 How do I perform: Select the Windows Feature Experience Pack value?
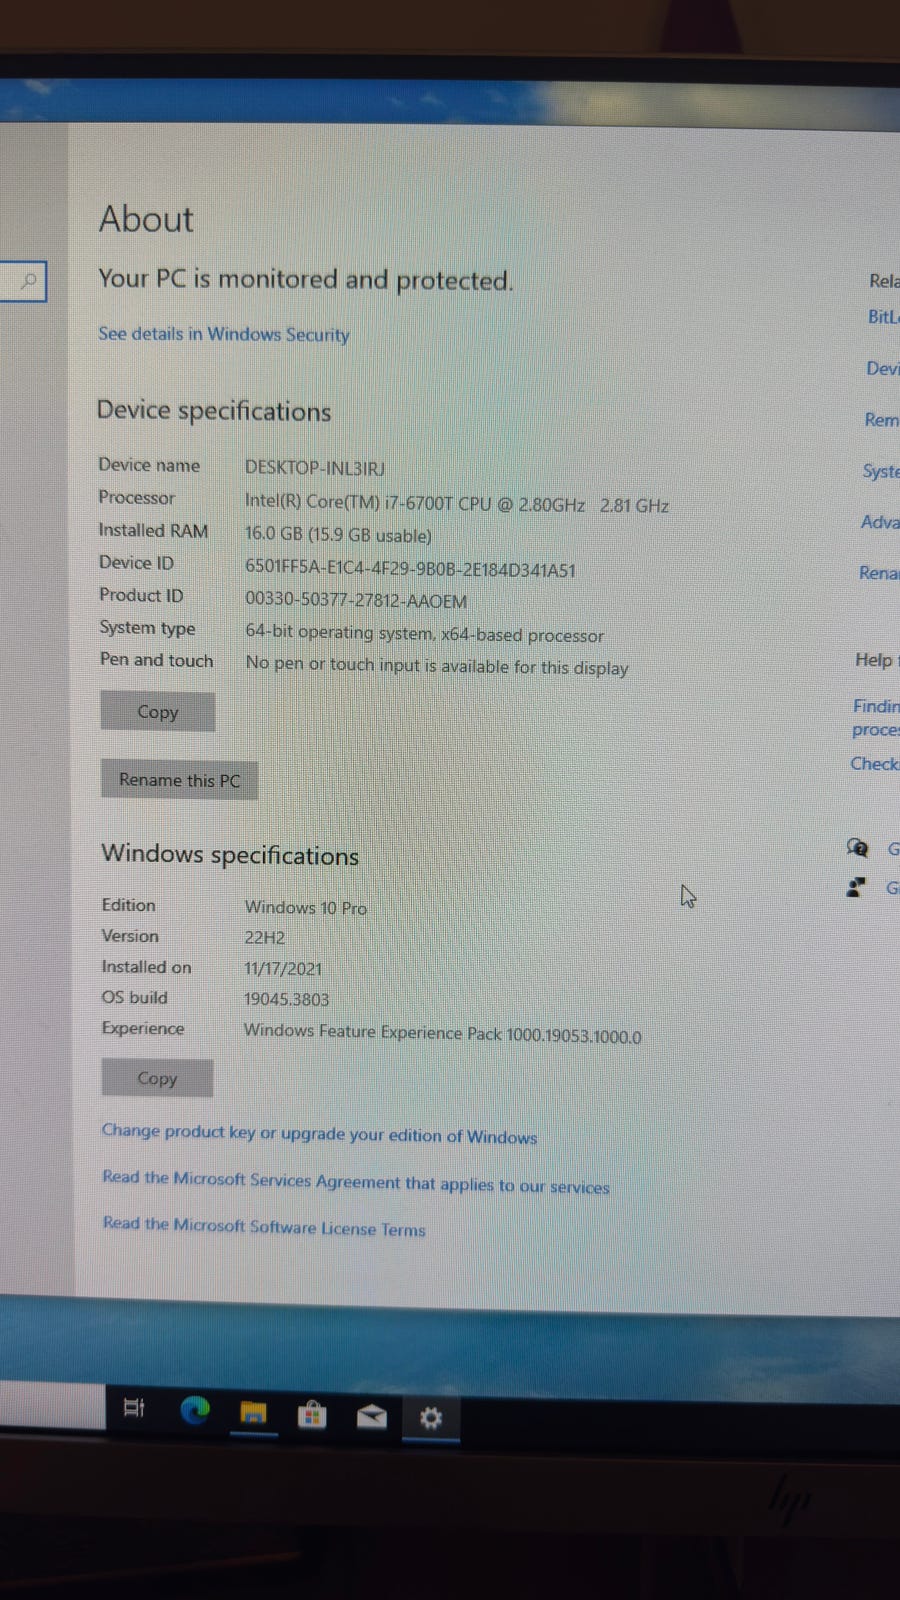[x=443, y=1034]
